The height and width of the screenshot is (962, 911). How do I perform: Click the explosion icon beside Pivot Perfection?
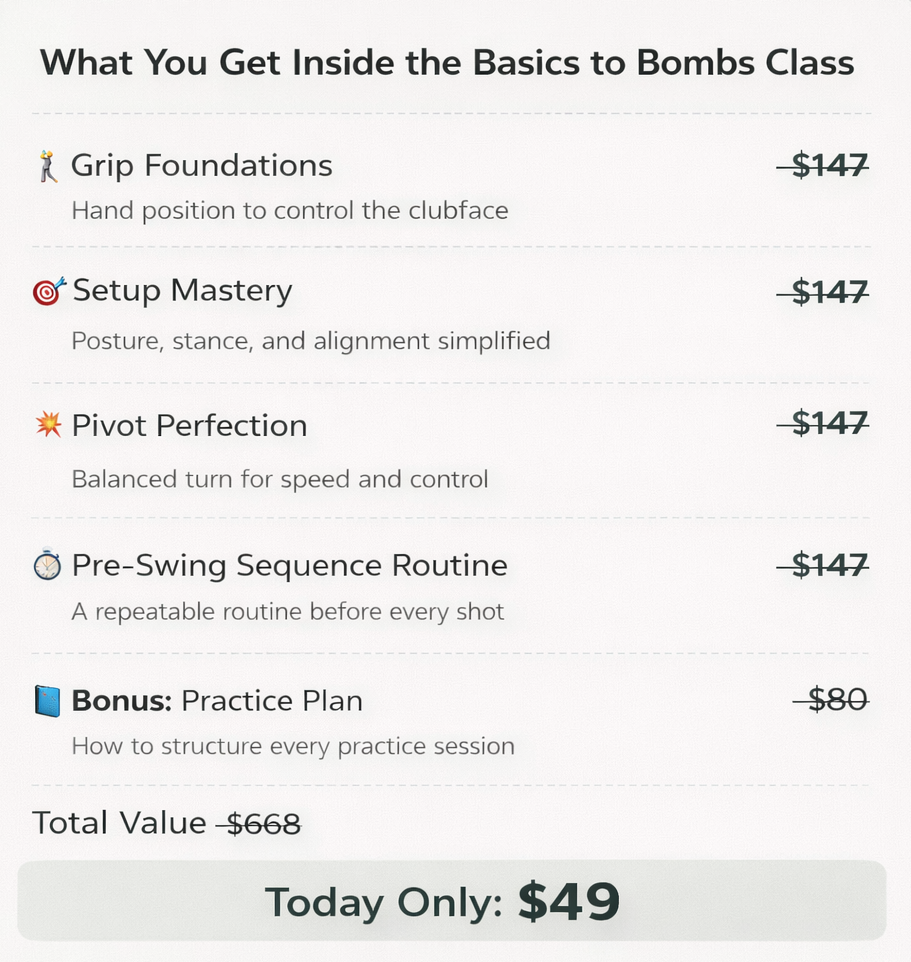(48, 424)
